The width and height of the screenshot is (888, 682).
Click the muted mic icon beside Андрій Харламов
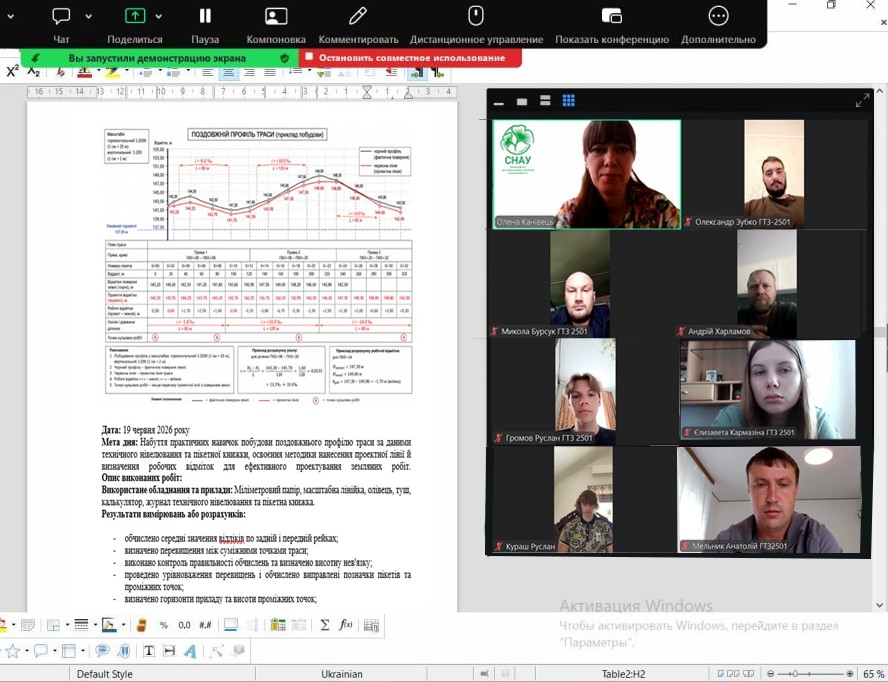point(681,331)
